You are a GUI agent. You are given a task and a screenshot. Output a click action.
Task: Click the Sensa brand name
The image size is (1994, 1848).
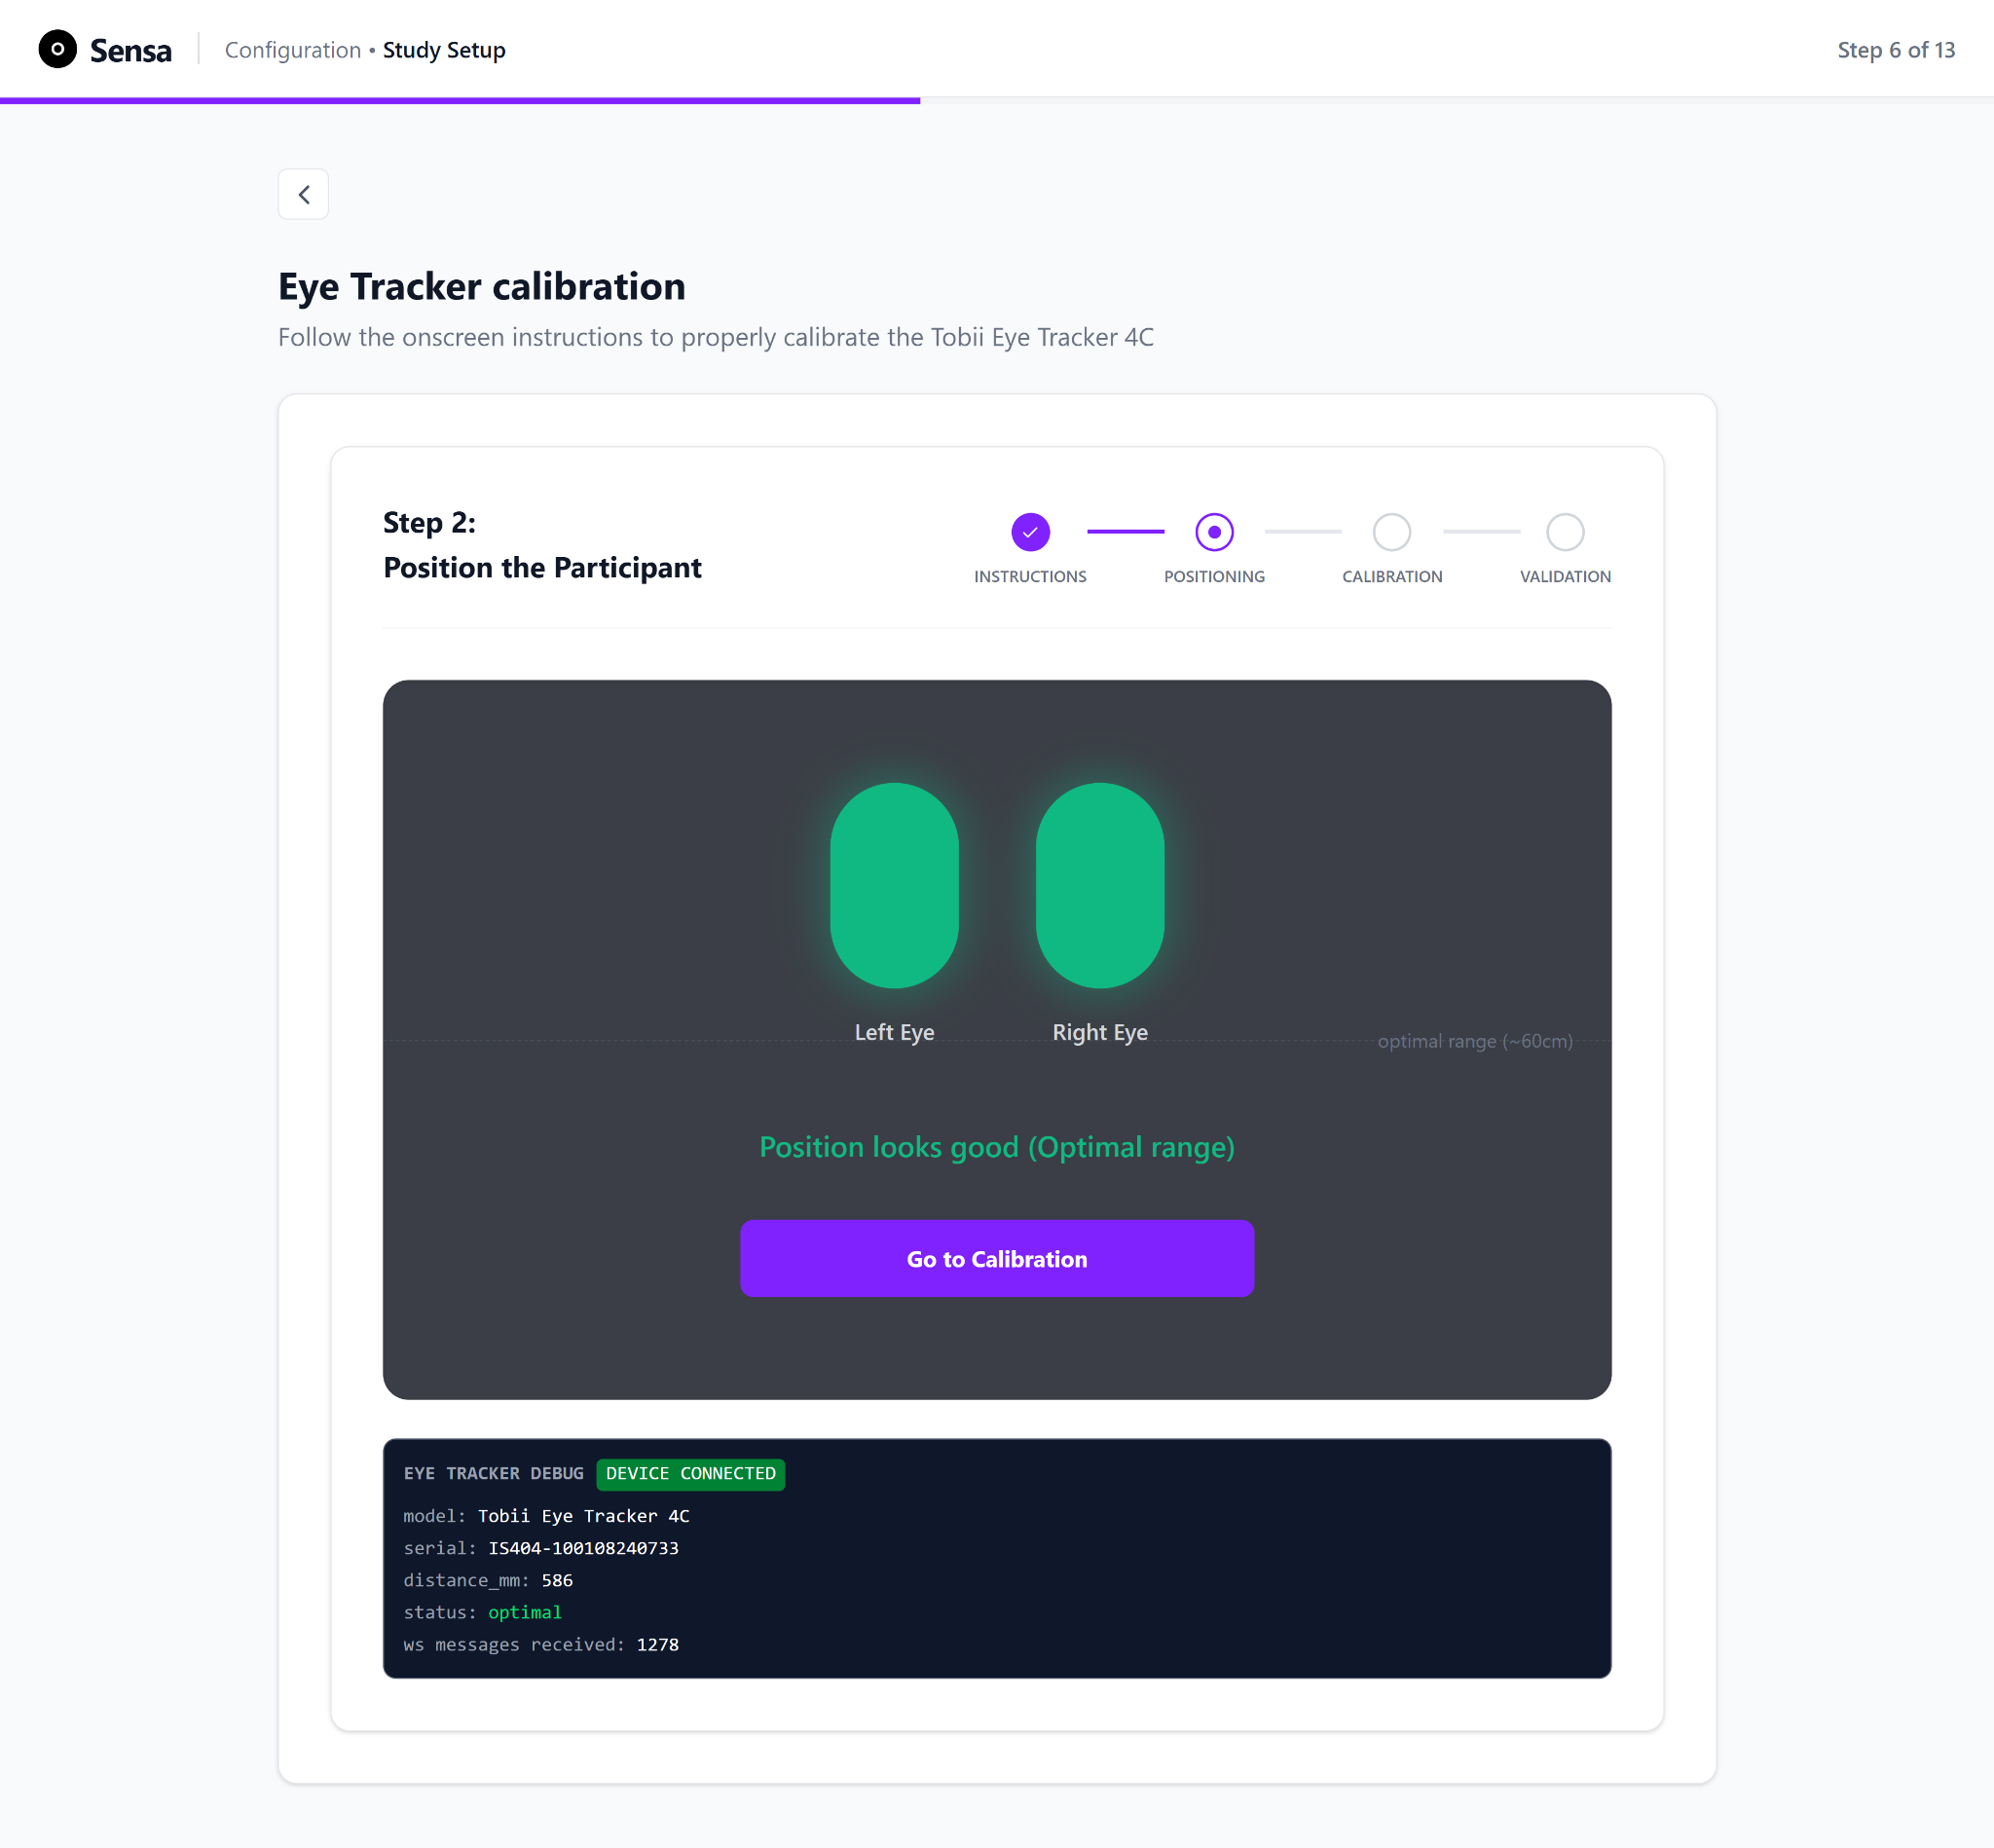click(131, 50)
